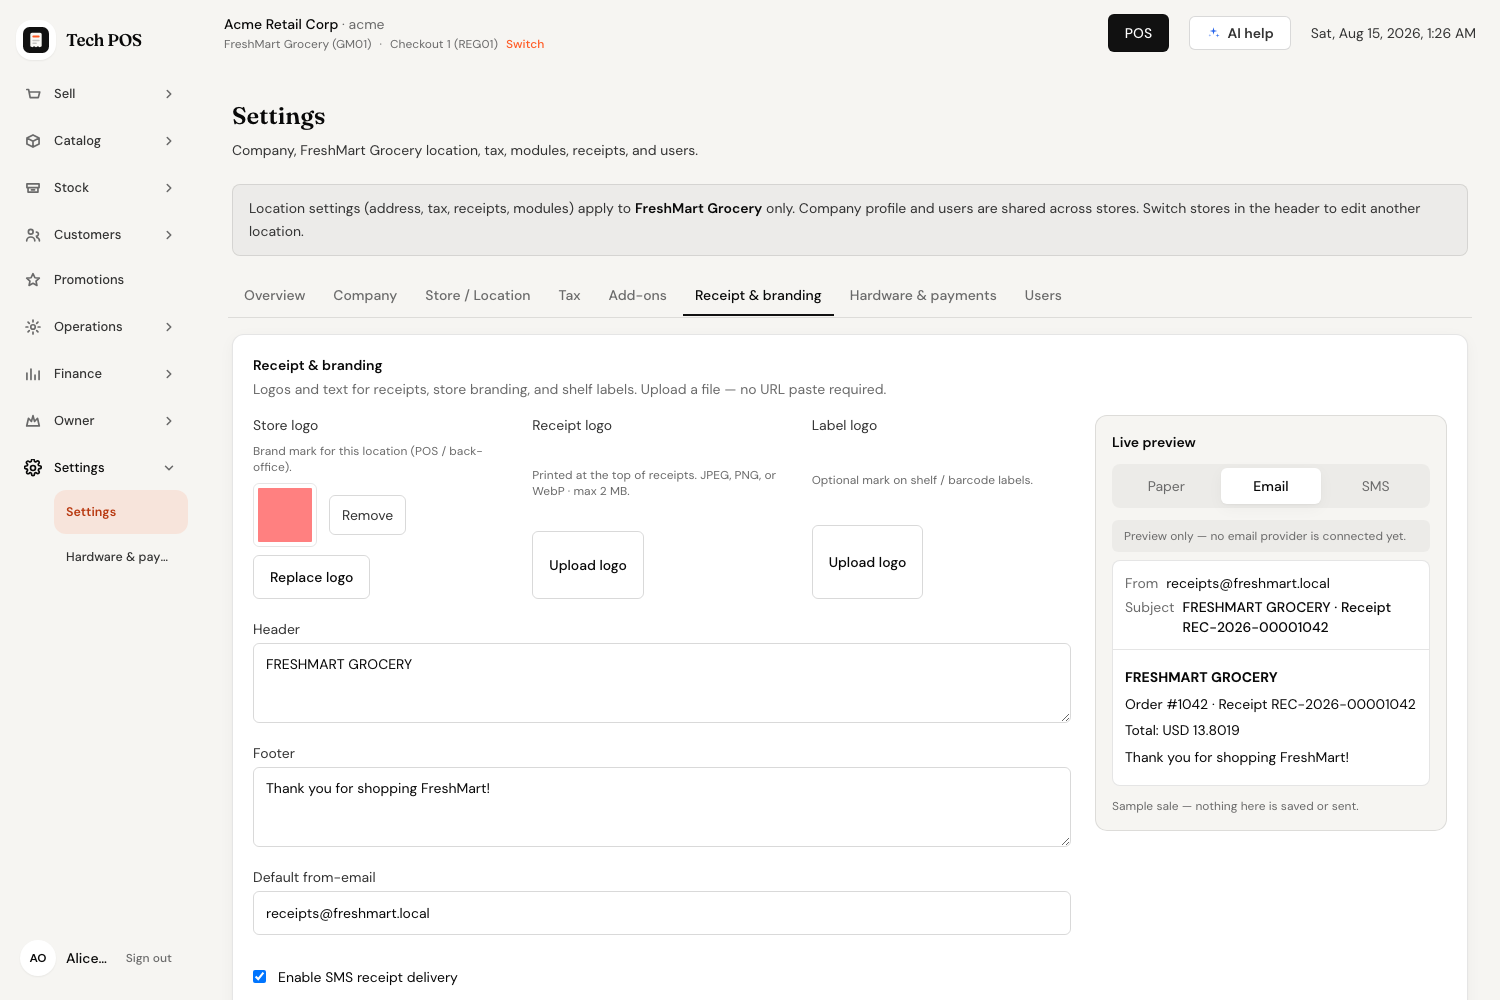Click the Sign out link
Image resolution: width=1500 pixels, height=1000 pixels.
pos(149,958)
